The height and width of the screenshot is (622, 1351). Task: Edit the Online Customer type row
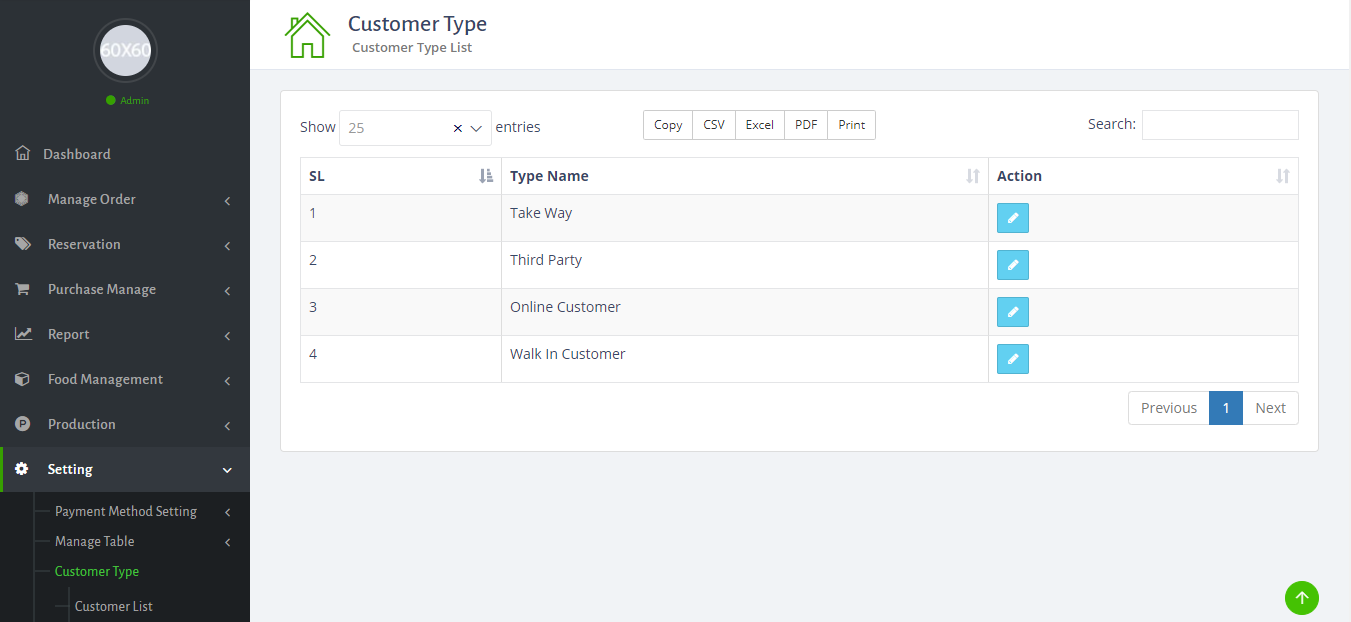[x=1012, y=312]
